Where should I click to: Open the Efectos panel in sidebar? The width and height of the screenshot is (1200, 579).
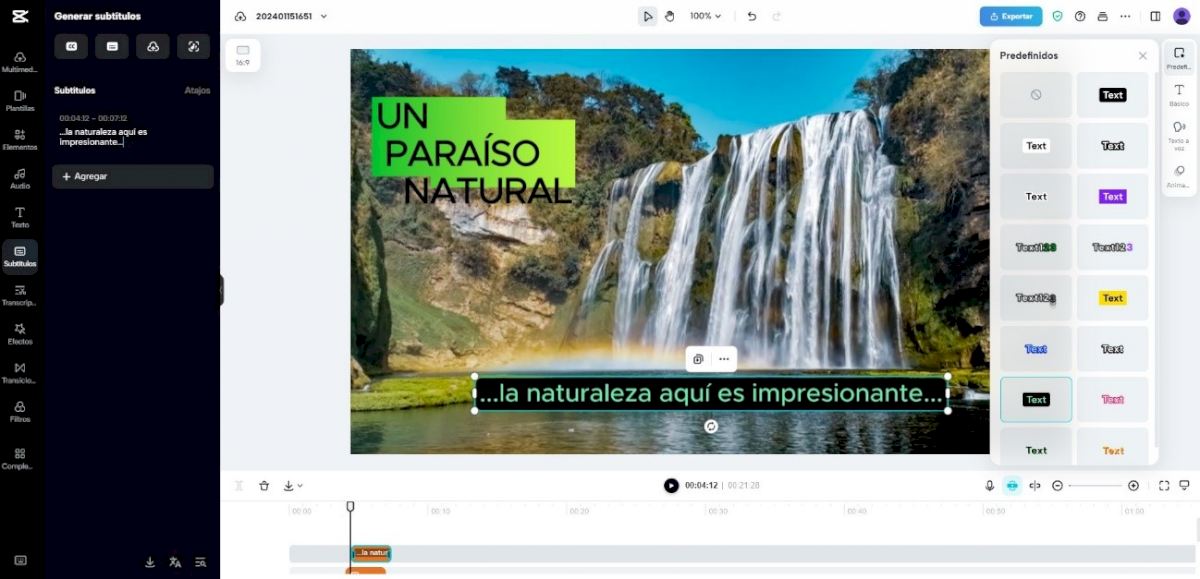click(20, 334)
